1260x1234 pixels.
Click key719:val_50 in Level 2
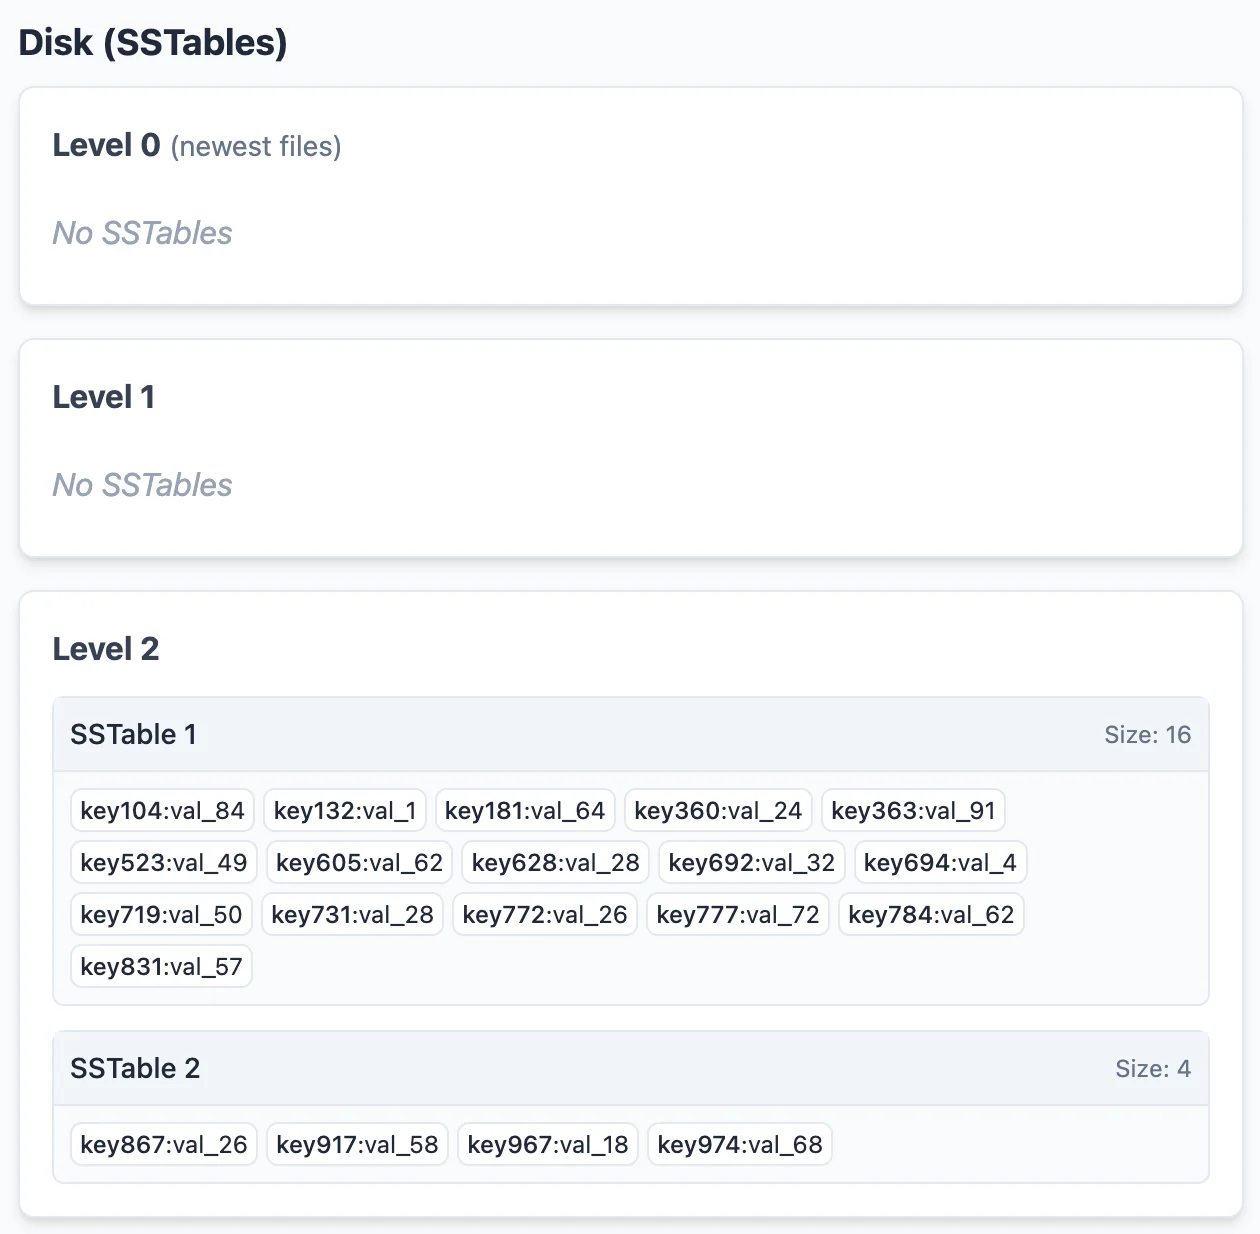click(161, 915)
